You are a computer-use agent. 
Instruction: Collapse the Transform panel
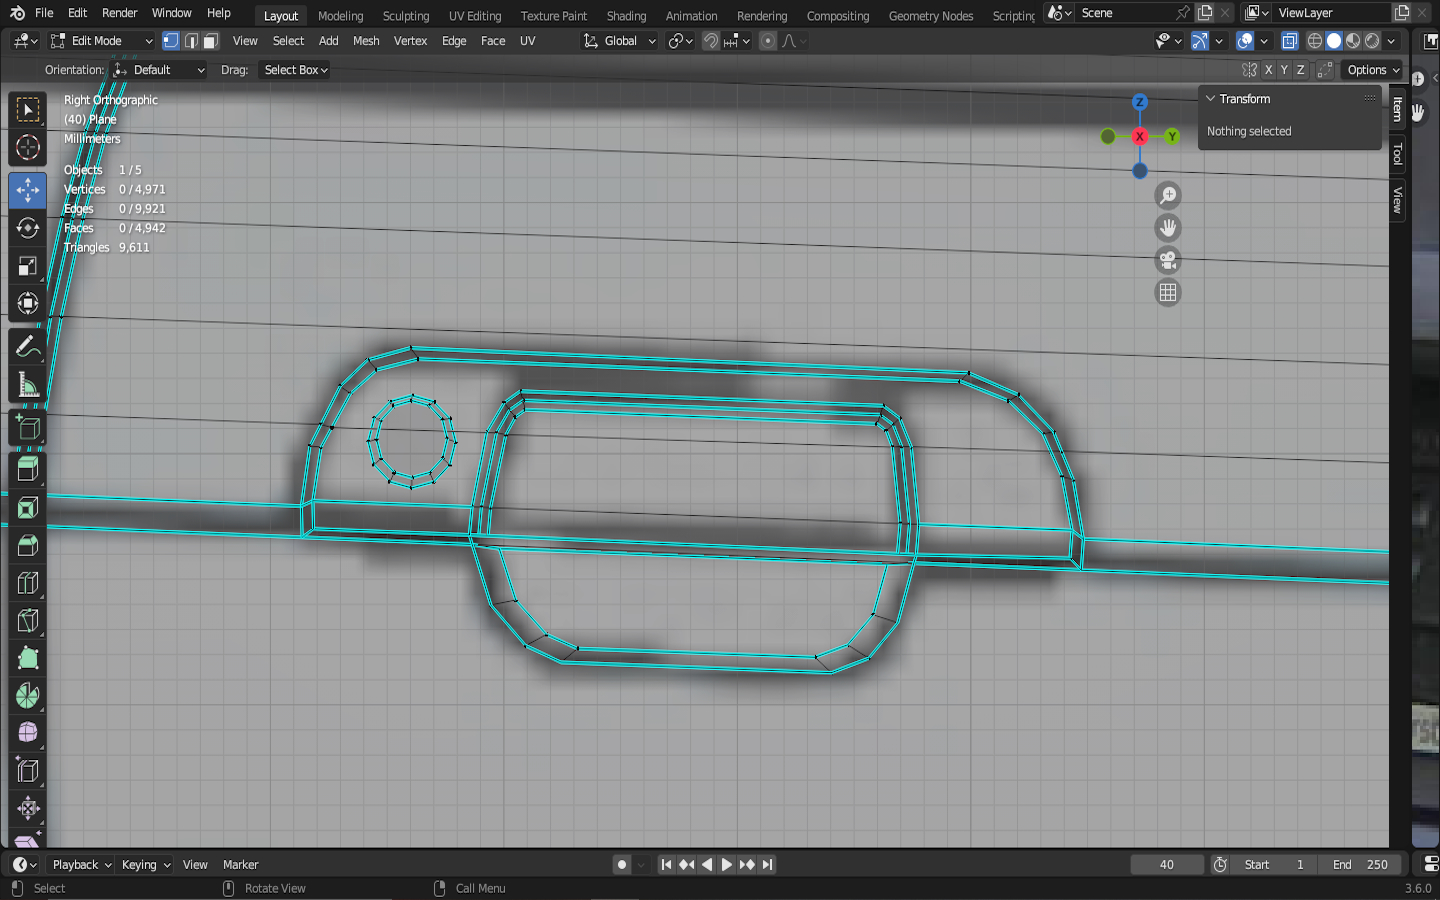click(1211, 99)
